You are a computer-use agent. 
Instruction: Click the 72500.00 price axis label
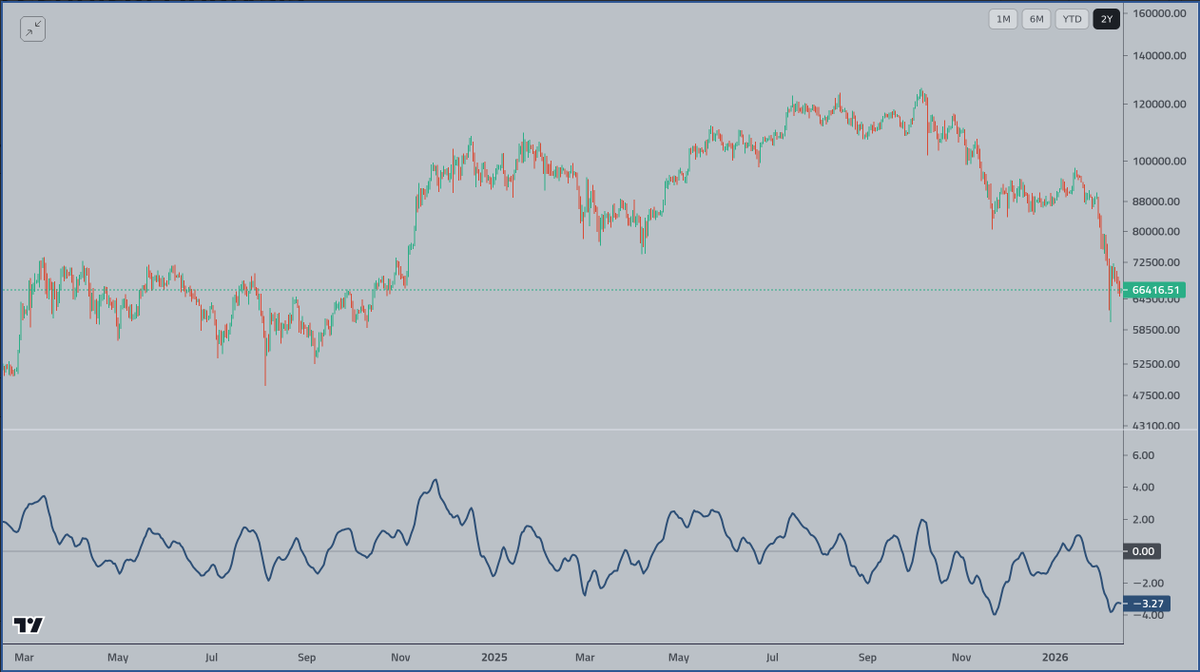coord(1158,262)
